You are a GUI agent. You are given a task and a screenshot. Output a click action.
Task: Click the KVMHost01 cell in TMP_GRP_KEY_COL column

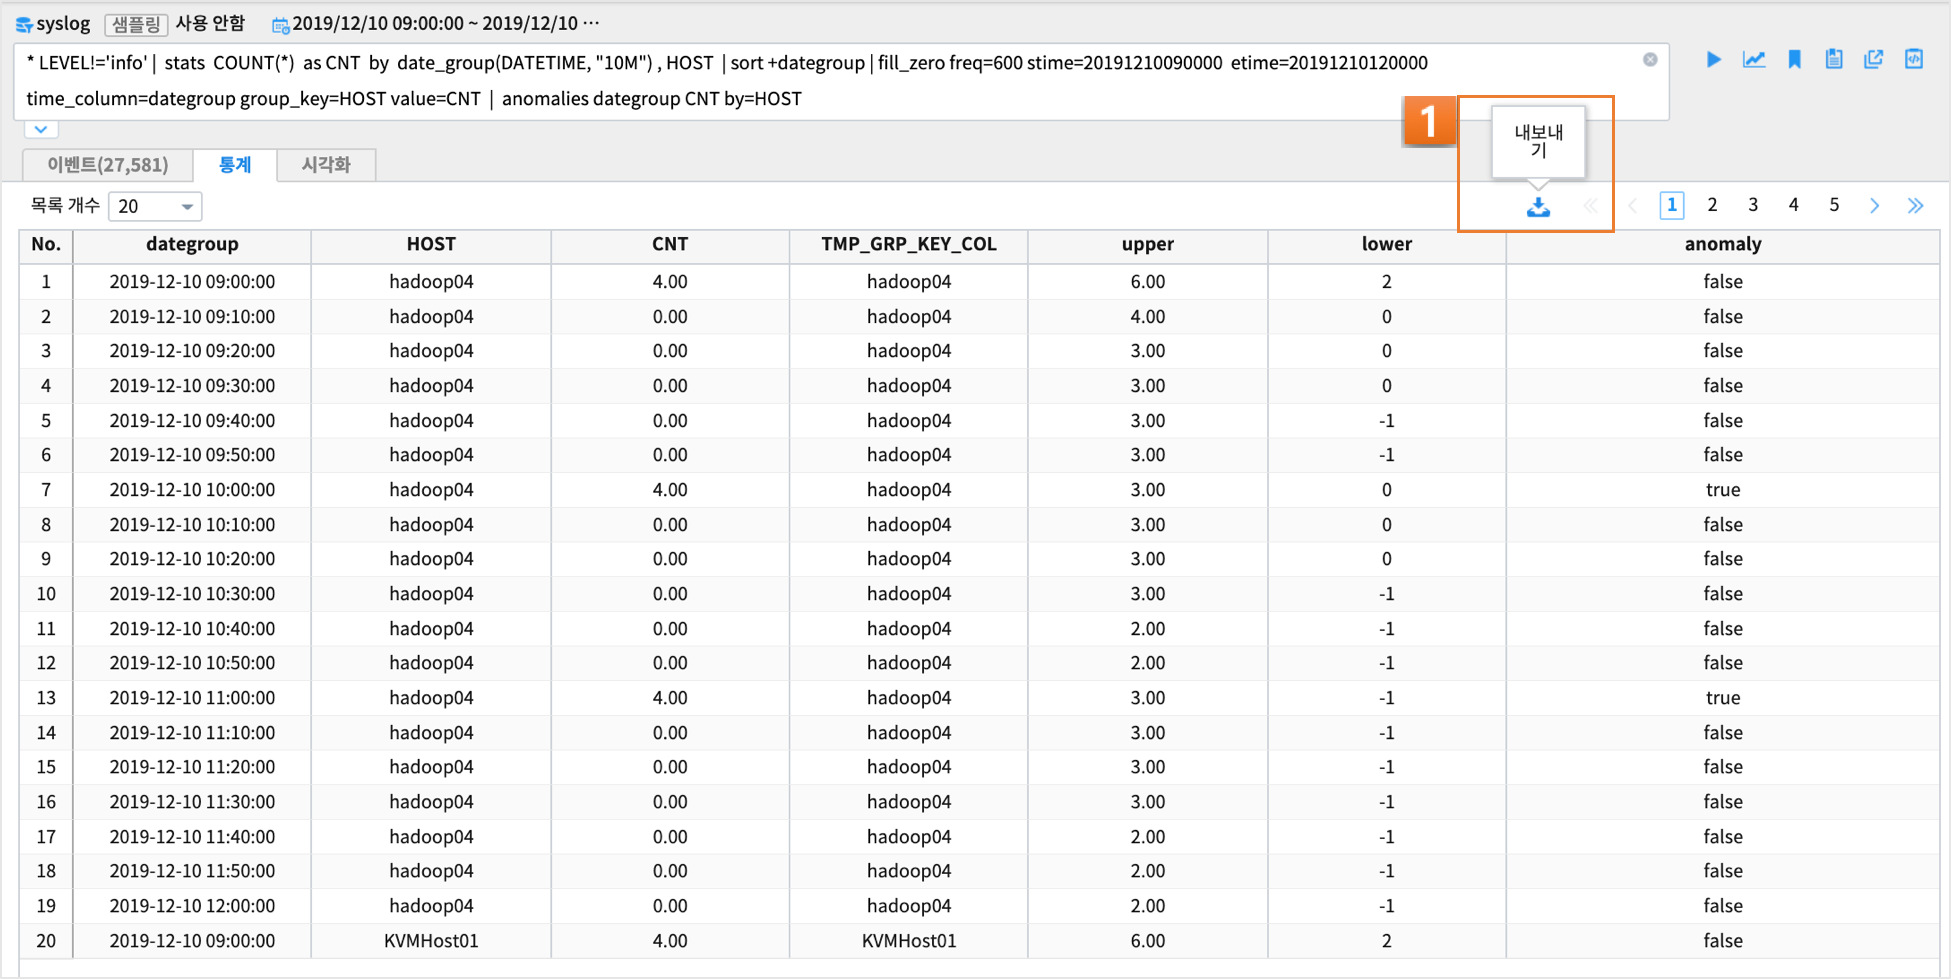point(909,941)
